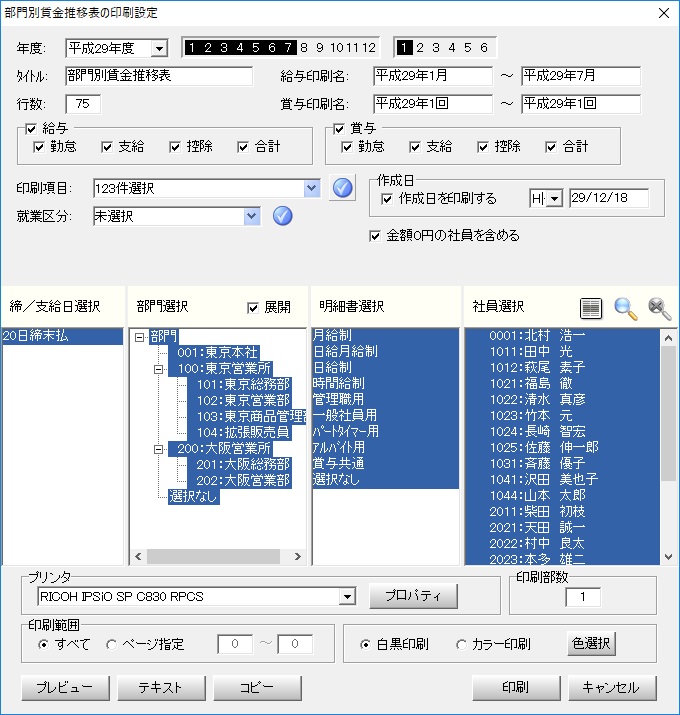Select month 8 in the month selector

click(304, 47)
